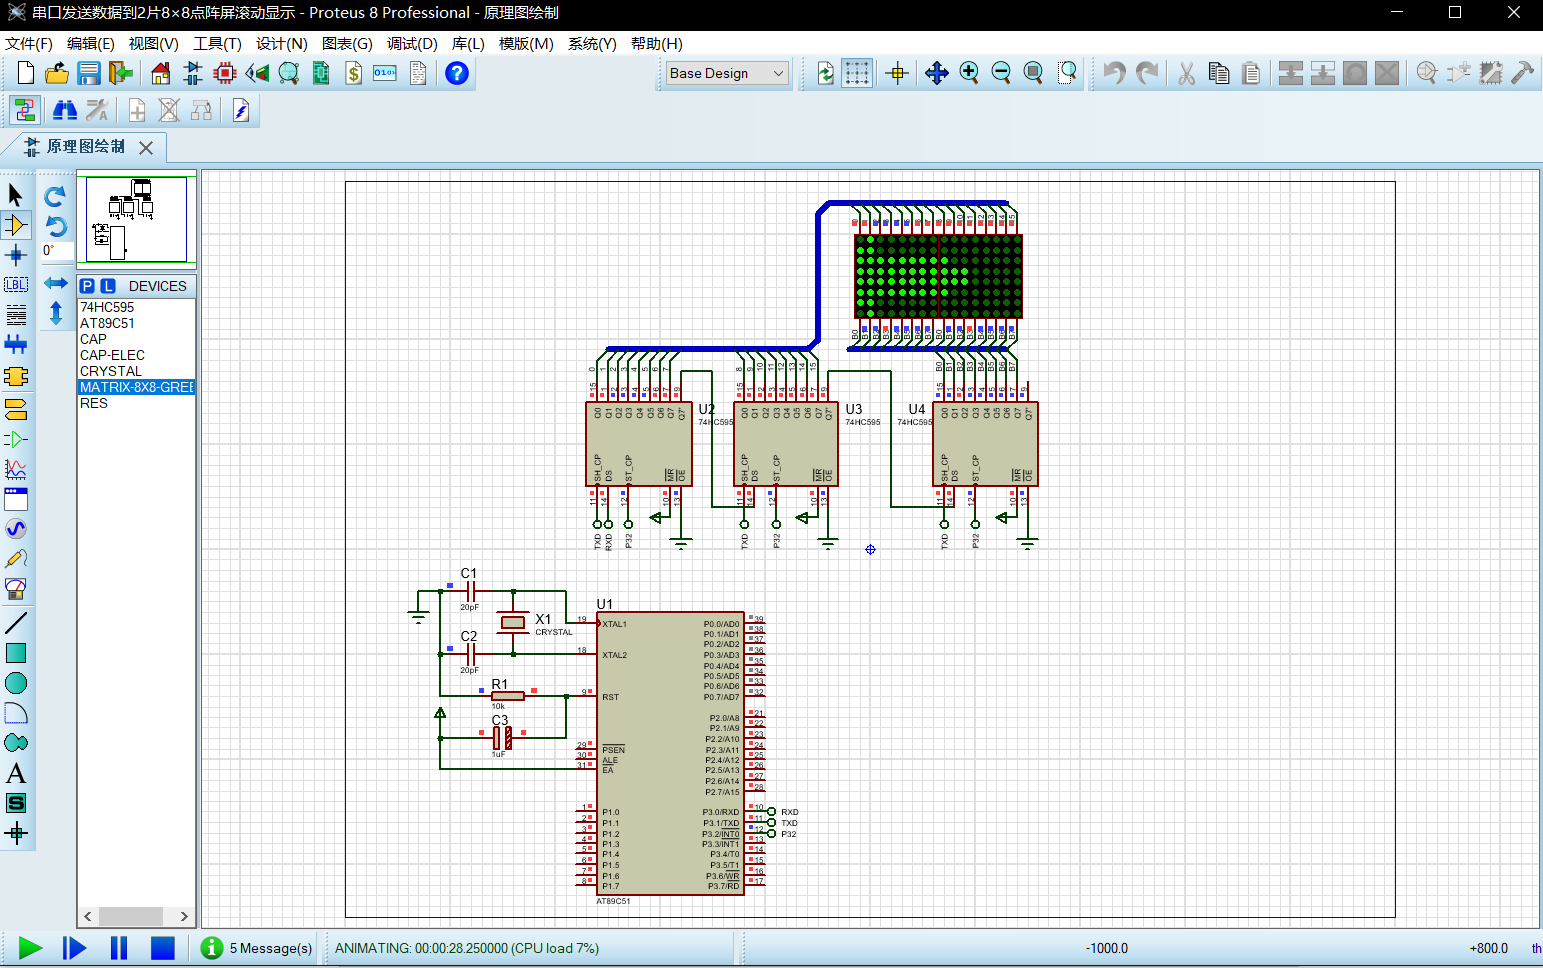Open the 编辑(E) menu
Viewport: 1543px width, 968px height.
tap(90, 44)
